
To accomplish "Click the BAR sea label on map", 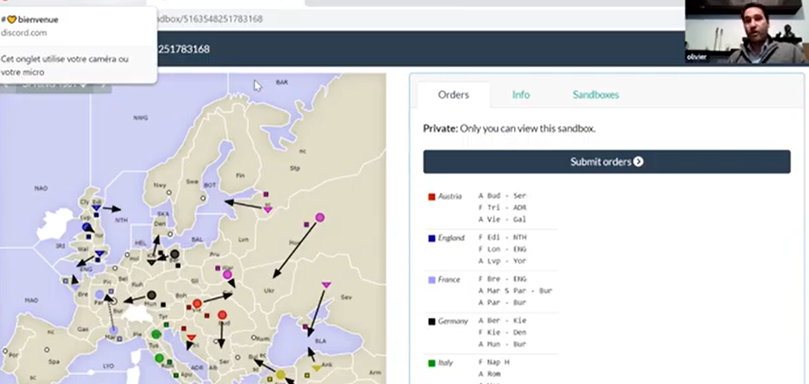I will tap(282, 82).
